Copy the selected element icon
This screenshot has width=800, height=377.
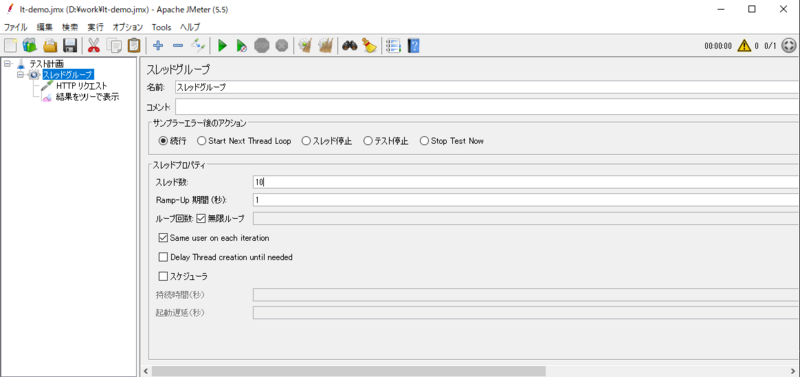coord(114,46)
